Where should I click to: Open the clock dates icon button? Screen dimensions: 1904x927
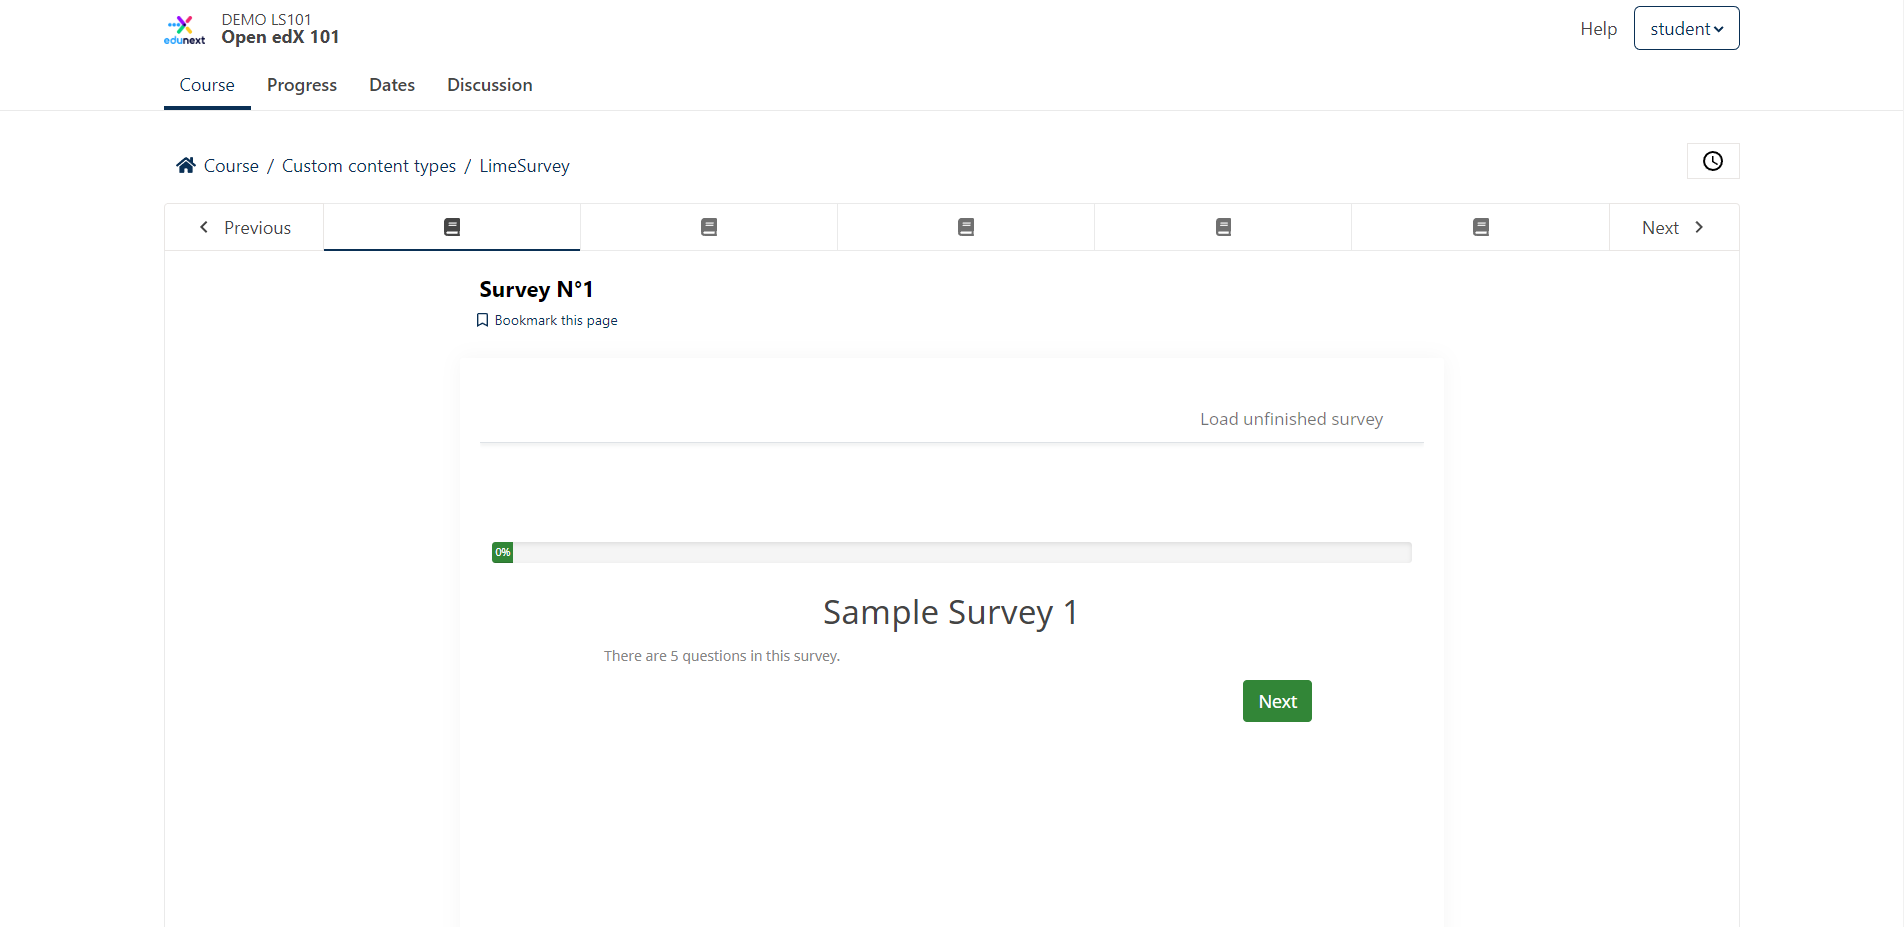1713,161
